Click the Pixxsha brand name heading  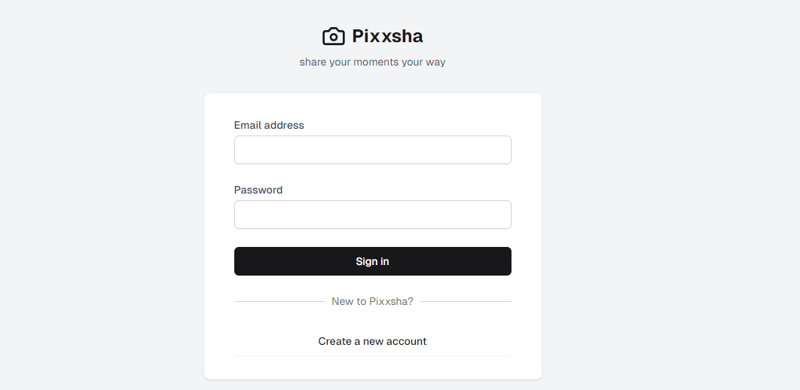387,36
